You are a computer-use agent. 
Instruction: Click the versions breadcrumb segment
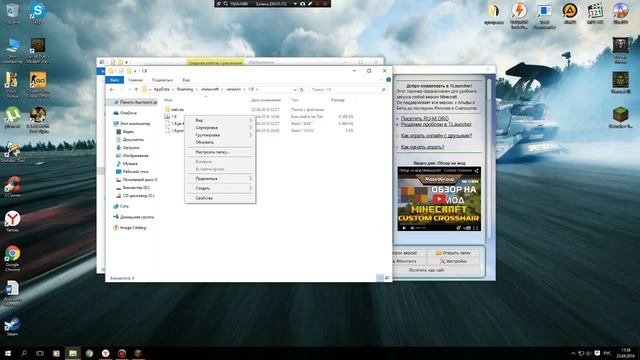pos(233,89)
